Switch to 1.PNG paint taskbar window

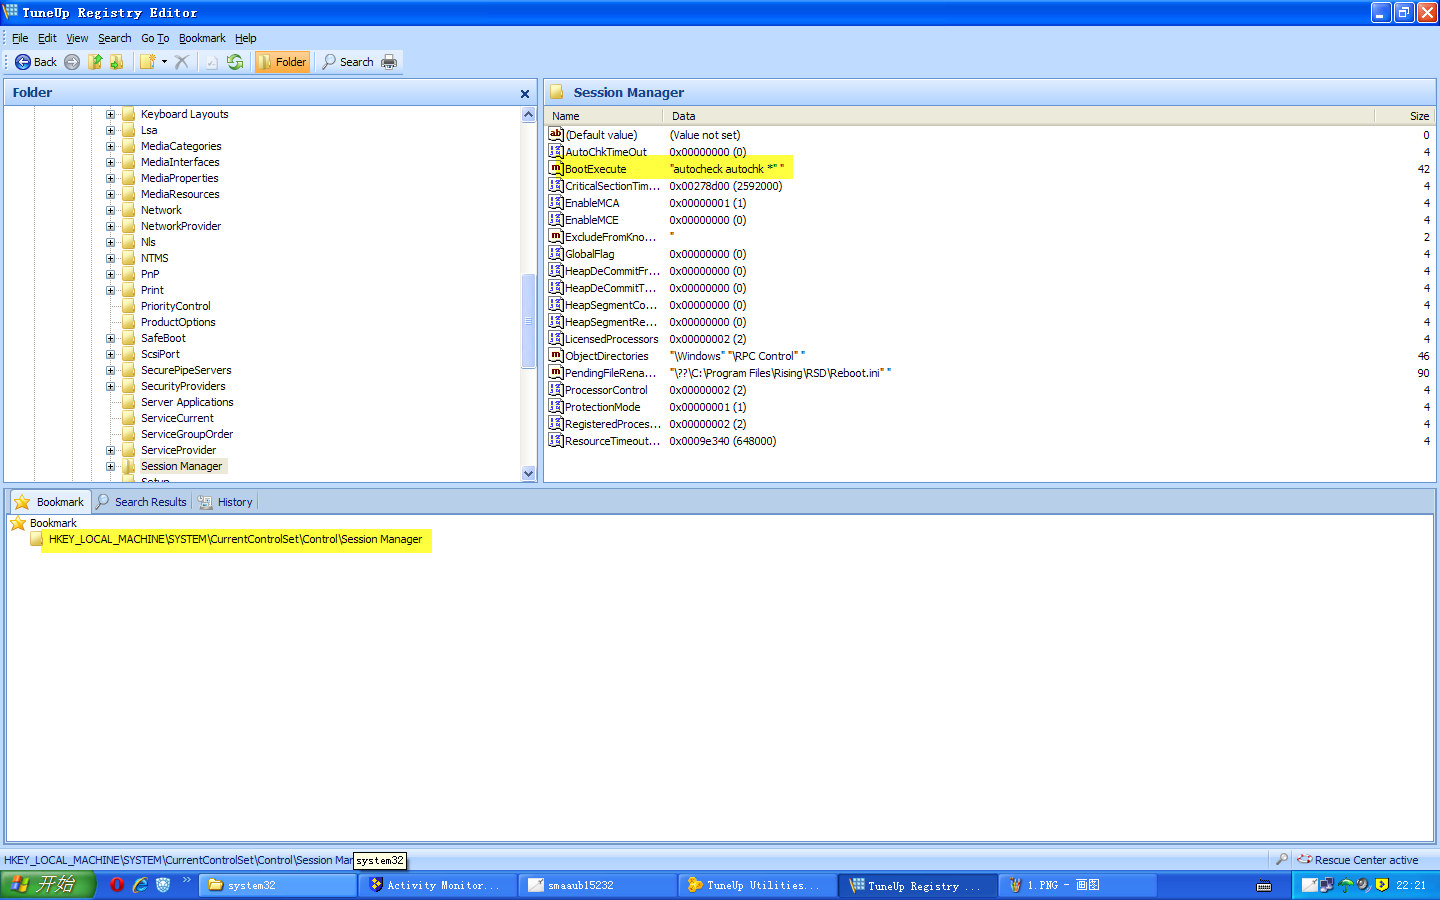[x=1078, y=885]
